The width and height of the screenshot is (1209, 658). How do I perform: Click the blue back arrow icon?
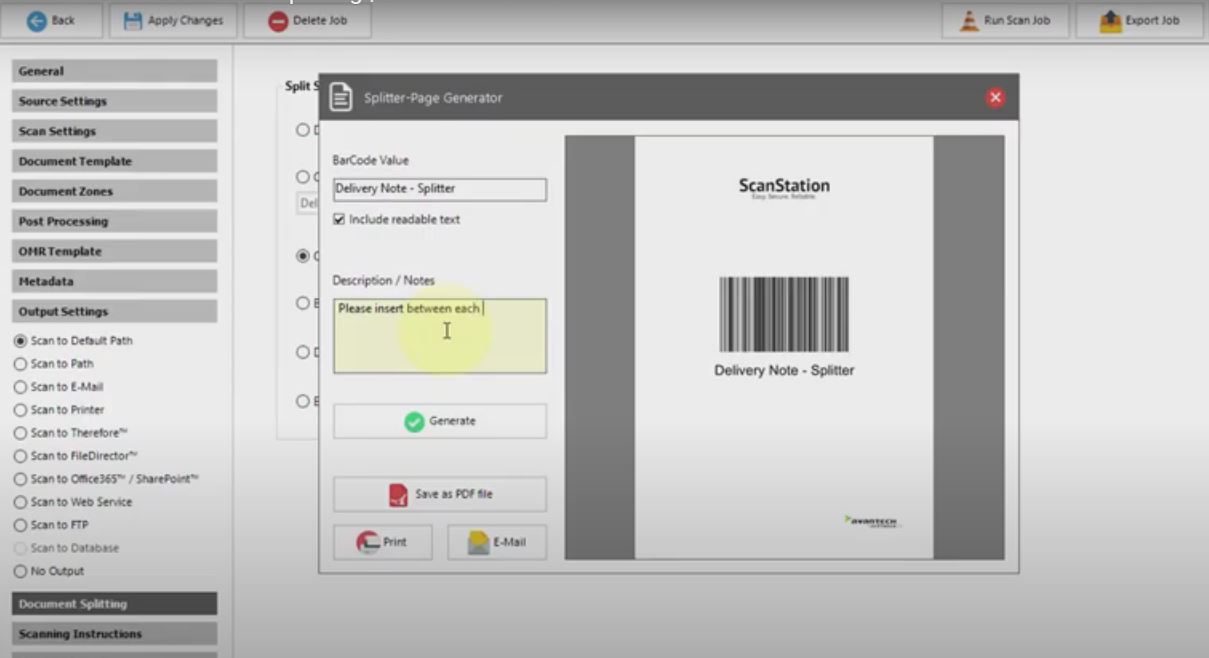36,21
